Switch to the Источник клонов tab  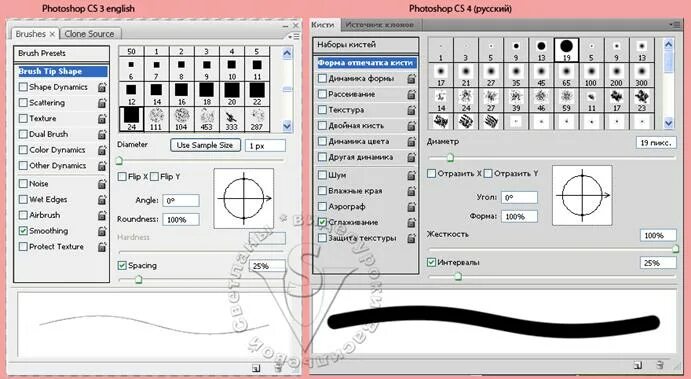[379, 25]
